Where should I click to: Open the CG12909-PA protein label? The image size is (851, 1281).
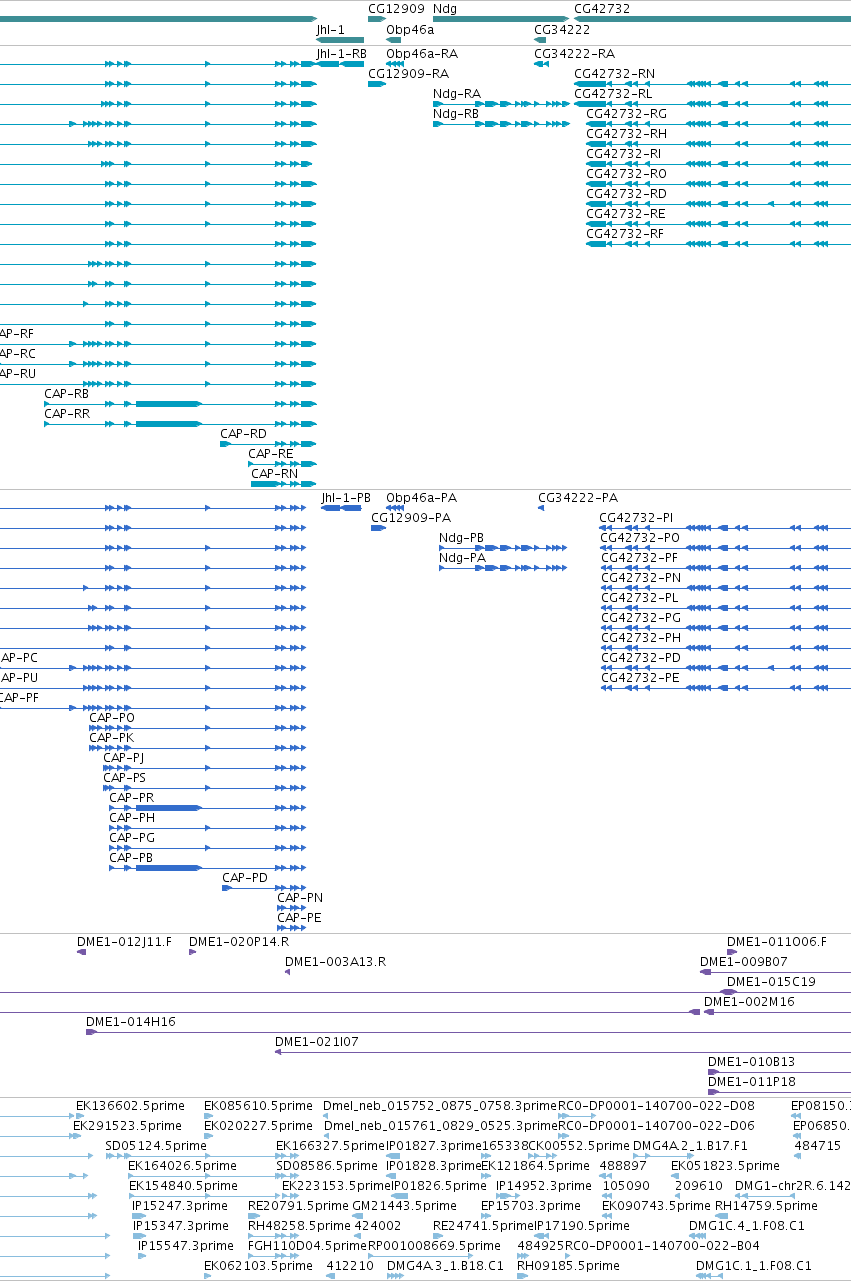(411, 517)
